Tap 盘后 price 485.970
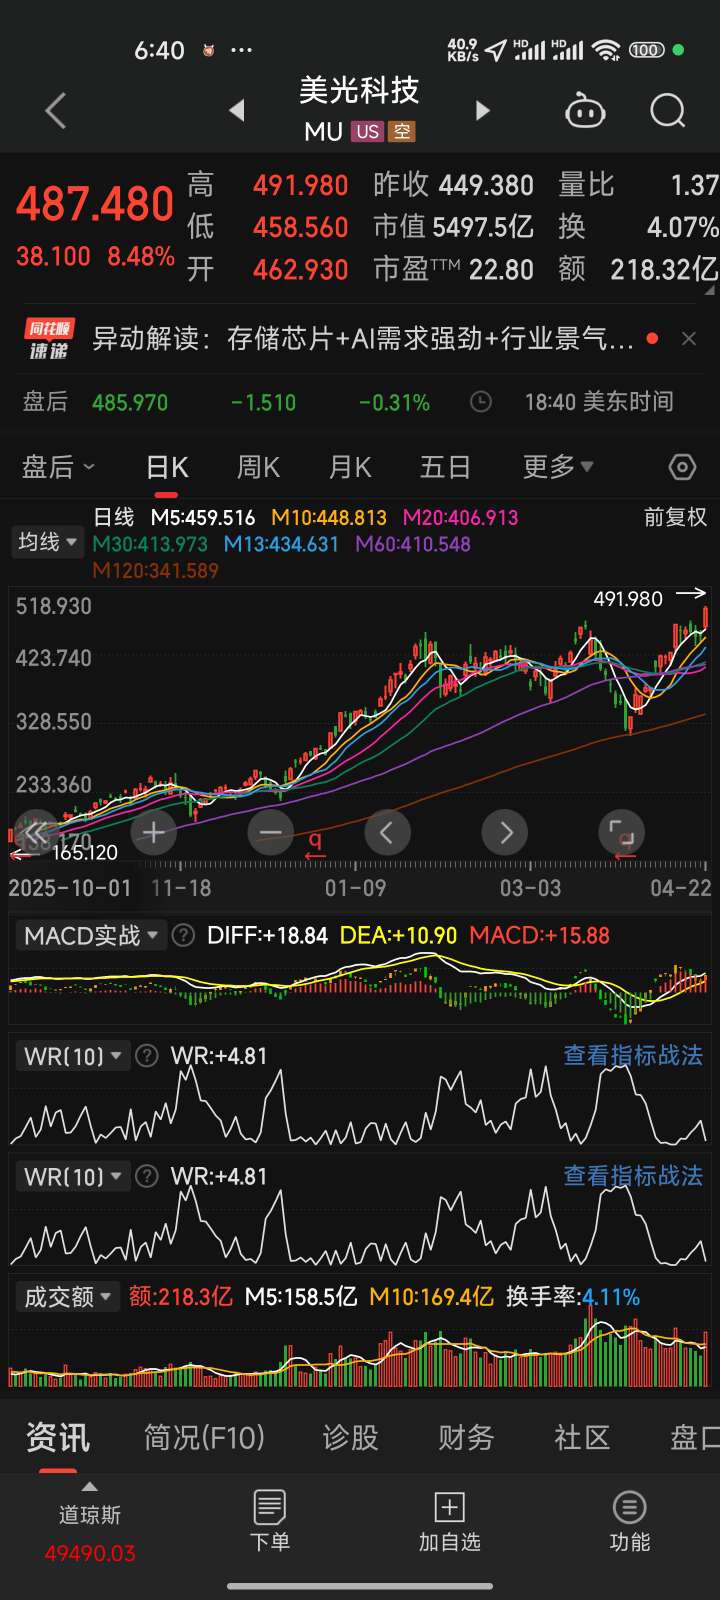720x1600 pixels. coord(130,403)
